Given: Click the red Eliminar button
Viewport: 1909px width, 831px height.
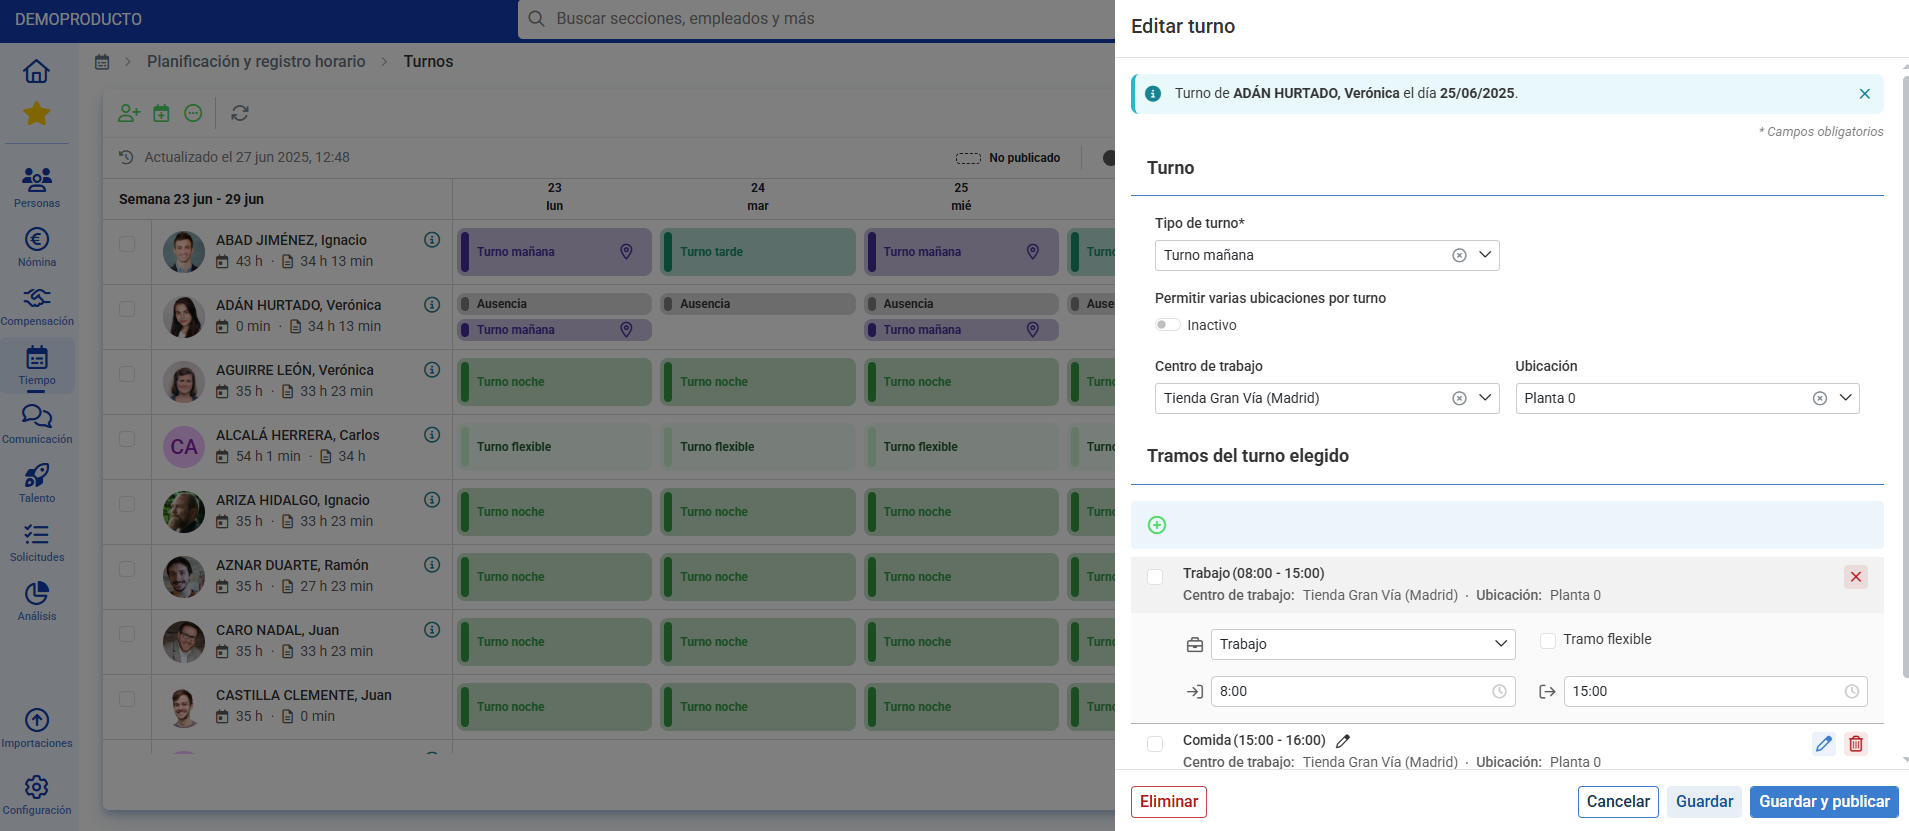Looking at the screenshot, I should pos(1169,802).
